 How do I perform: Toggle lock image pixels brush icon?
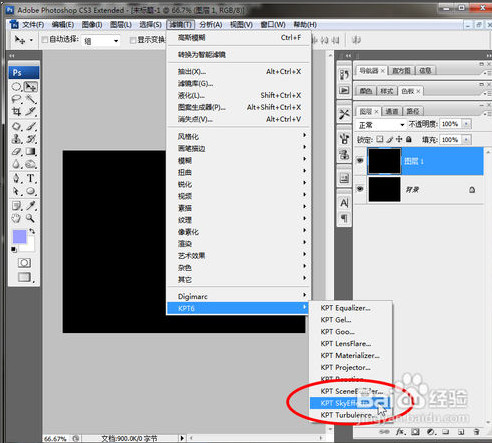[389, 139]
